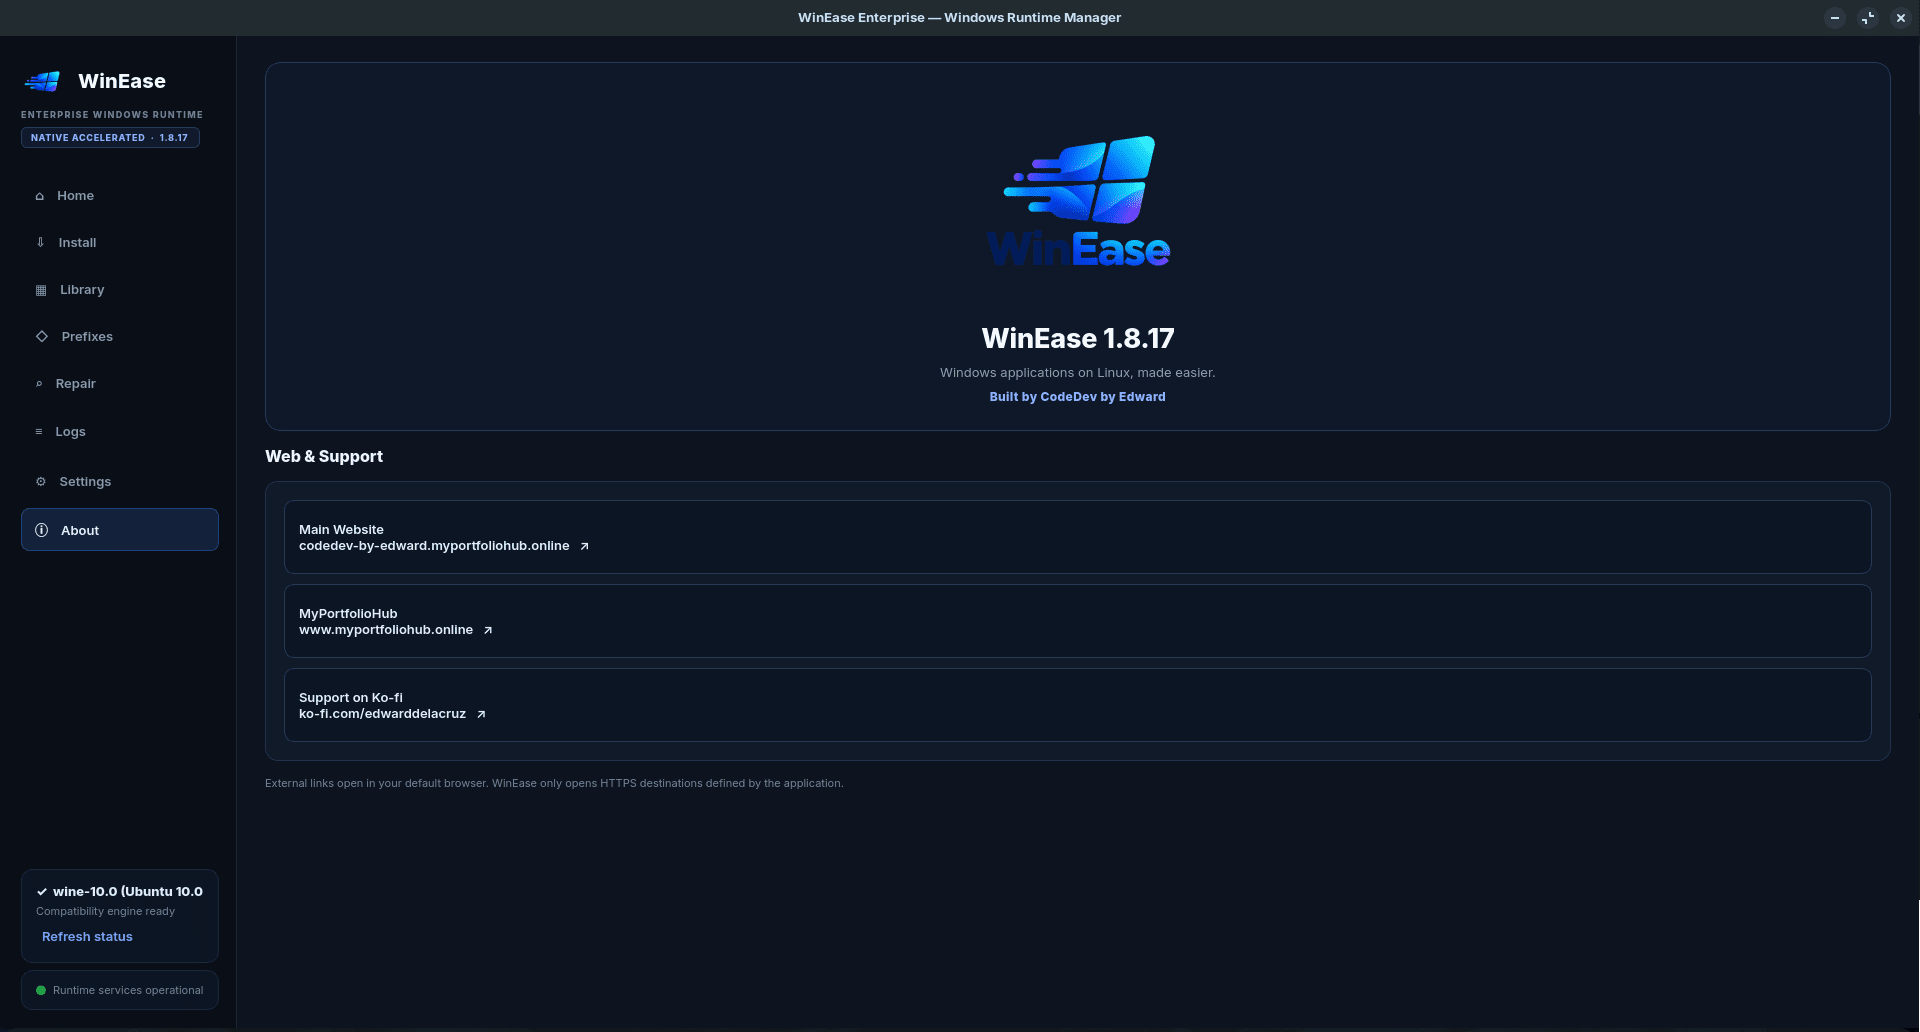Click external-link arrow beside www.myportfoliohub.online

[488, 630]
